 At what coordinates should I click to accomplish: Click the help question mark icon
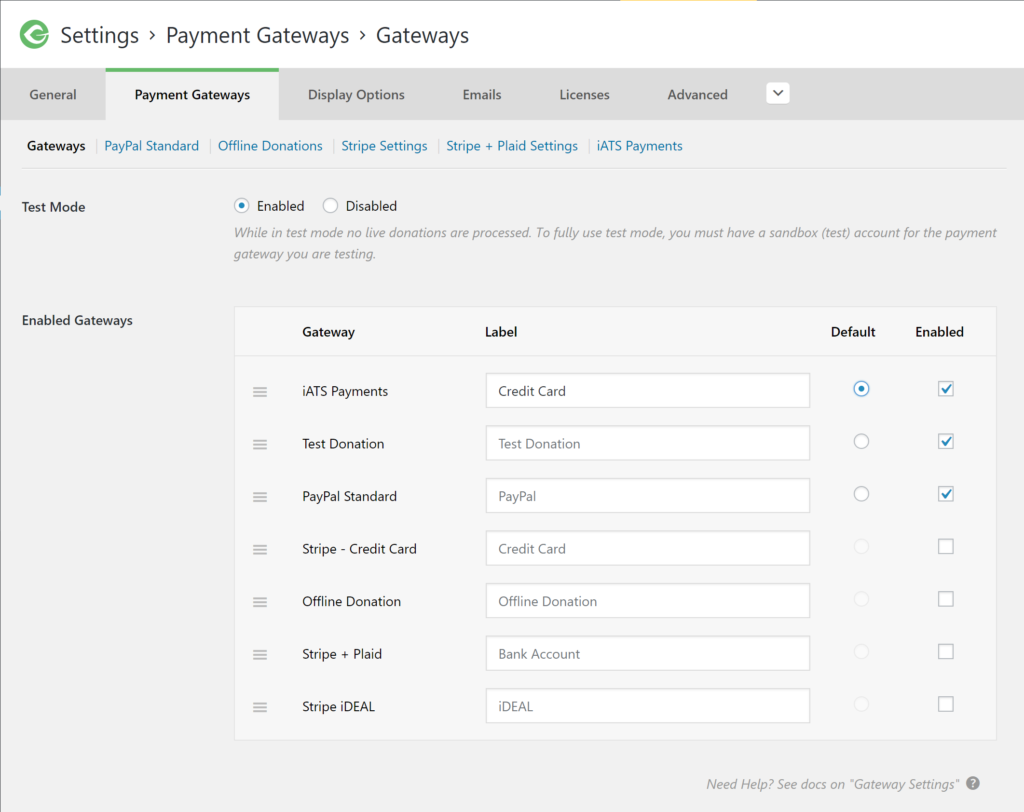pos(973,783)
